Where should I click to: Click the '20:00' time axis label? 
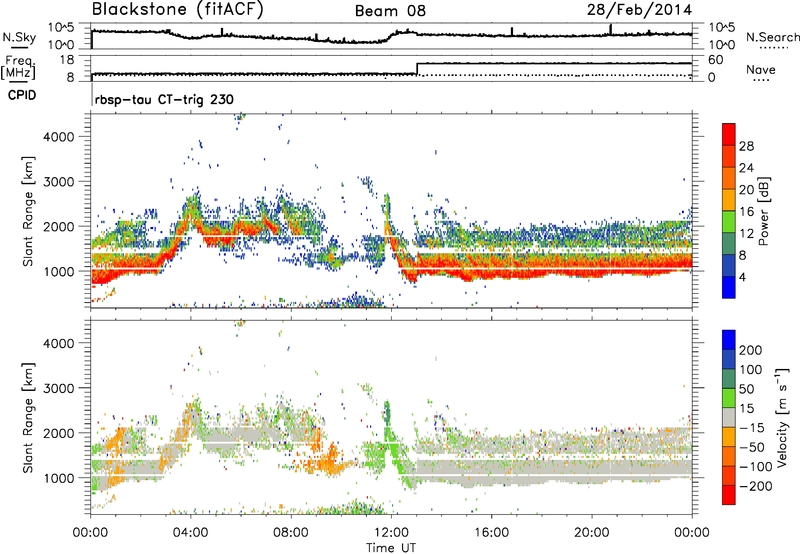pos(591,533)
